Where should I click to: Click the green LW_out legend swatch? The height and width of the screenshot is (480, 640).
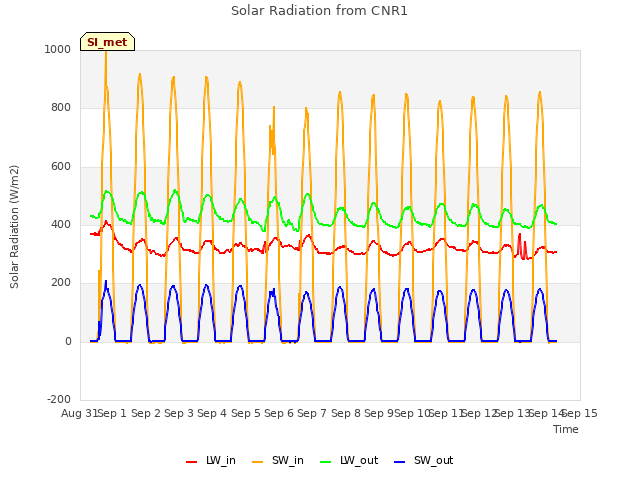tap(326, 462)
